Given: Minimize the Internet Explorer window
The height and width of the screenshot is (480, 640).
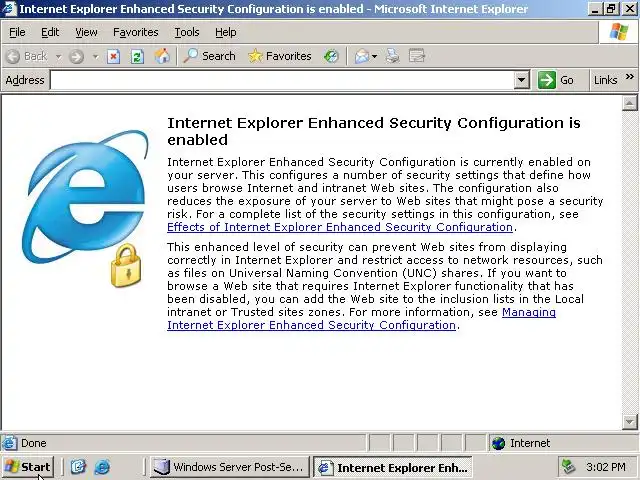Looking at the screenshot, I should pyautogui.click(x=595, y=9).
